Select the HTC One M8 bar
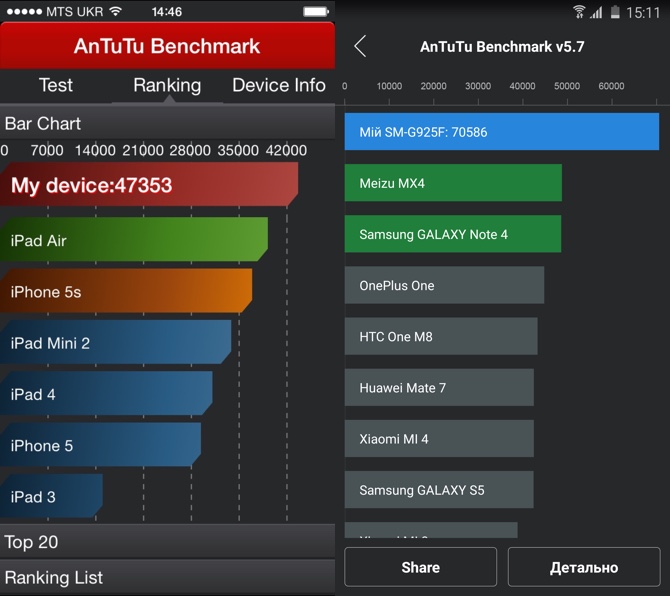 tap(441, 336)
